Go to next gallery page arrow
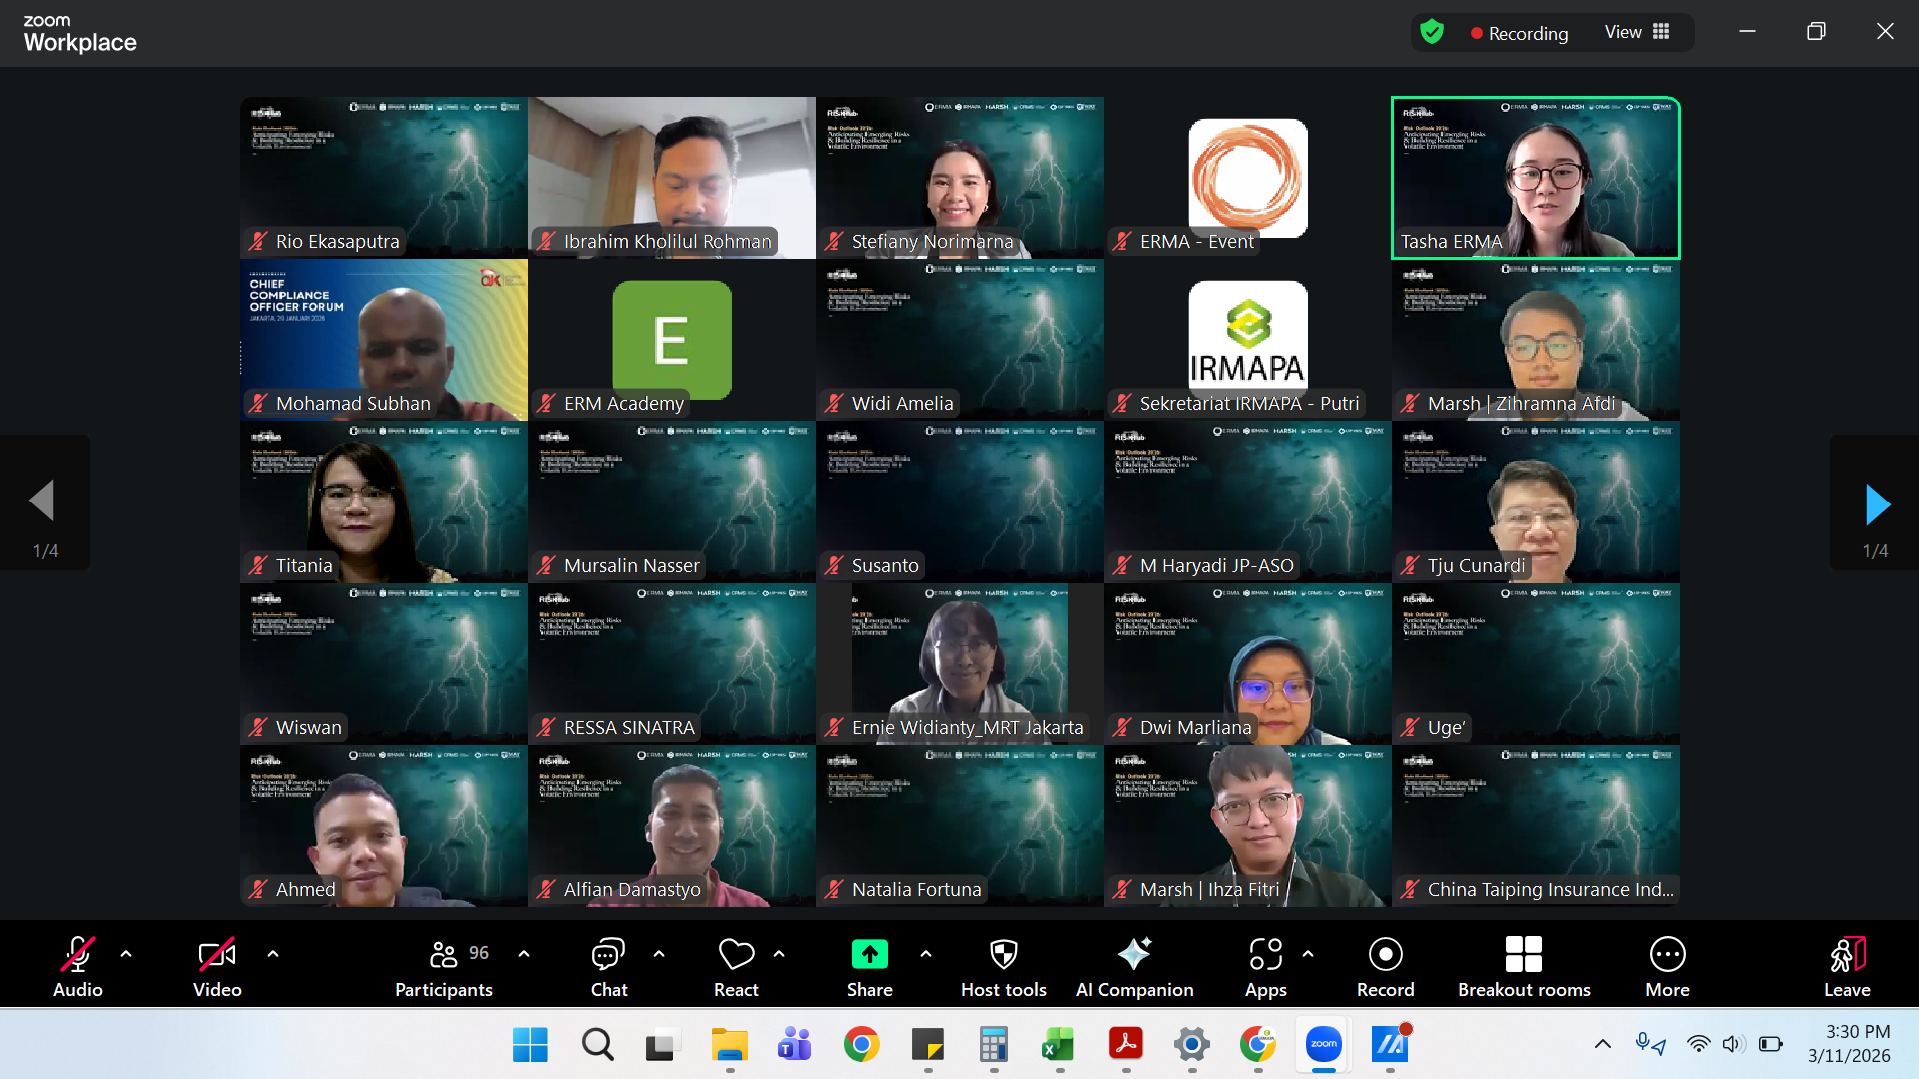Screen dimensions: 1919x1079 [x=1877, y=505]
